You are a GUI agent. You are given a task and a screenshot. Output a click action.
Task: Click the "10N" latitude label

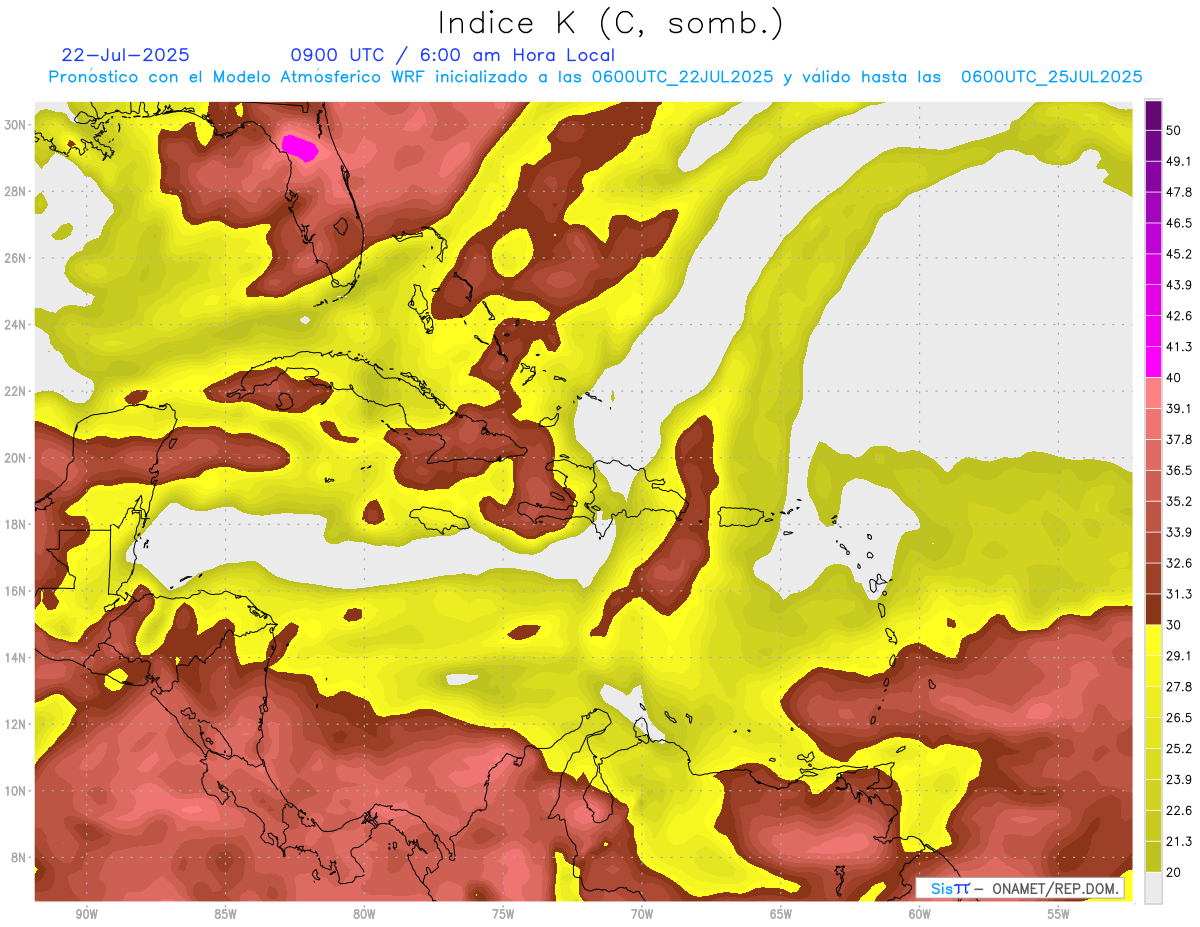(x=16, y=791)
